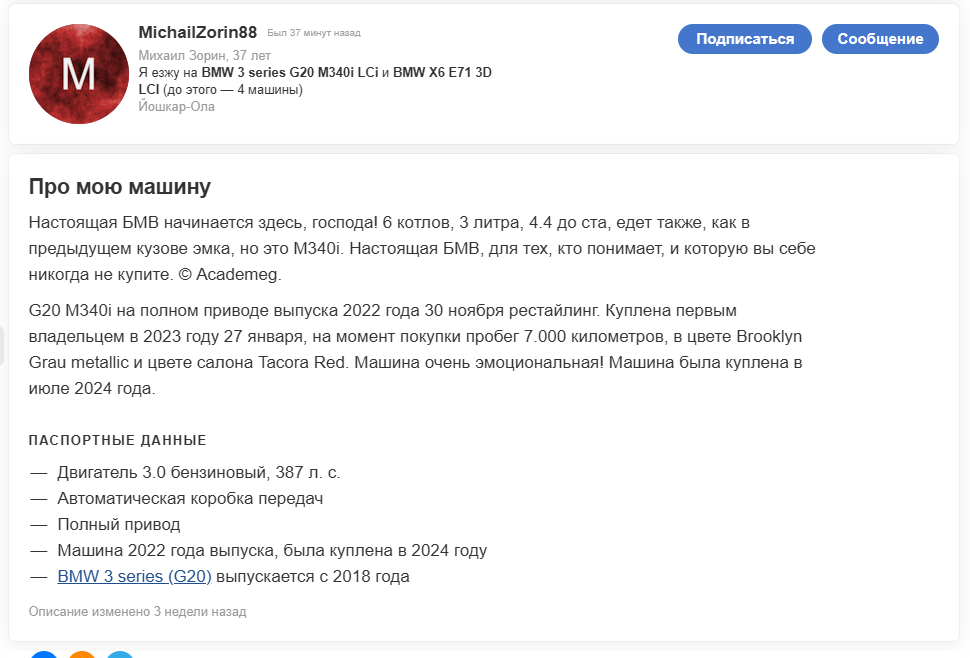Screen dimensions: 970x658
Task: Follow the BMW 3 series (G20) hyperlink
Action: pyautogui.click(x=134, y=577)
